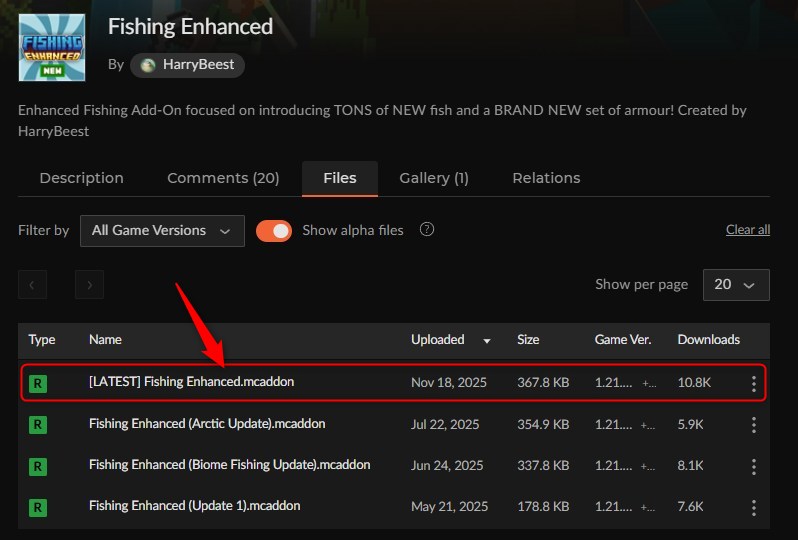Expand game versions for [LATEST] Fishing Enhanced row
Viewport: 798px width, 540px height.
click(x=649, y=383)
